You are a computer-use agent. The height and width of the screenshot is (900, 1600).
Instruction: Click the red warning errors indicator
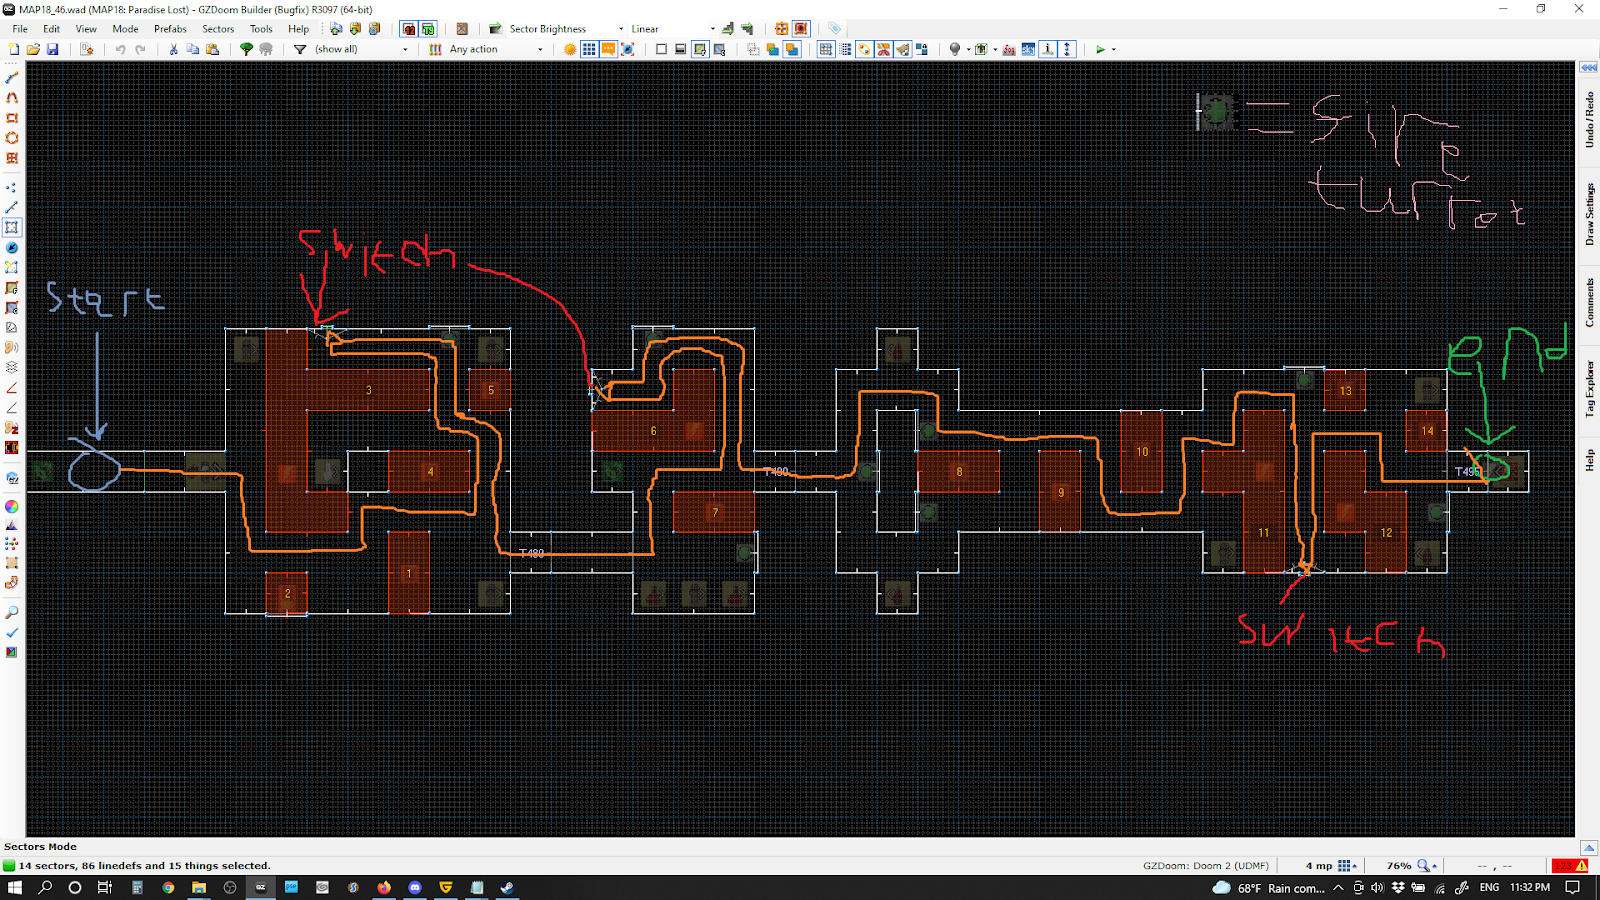click(x=1570, y=866)
